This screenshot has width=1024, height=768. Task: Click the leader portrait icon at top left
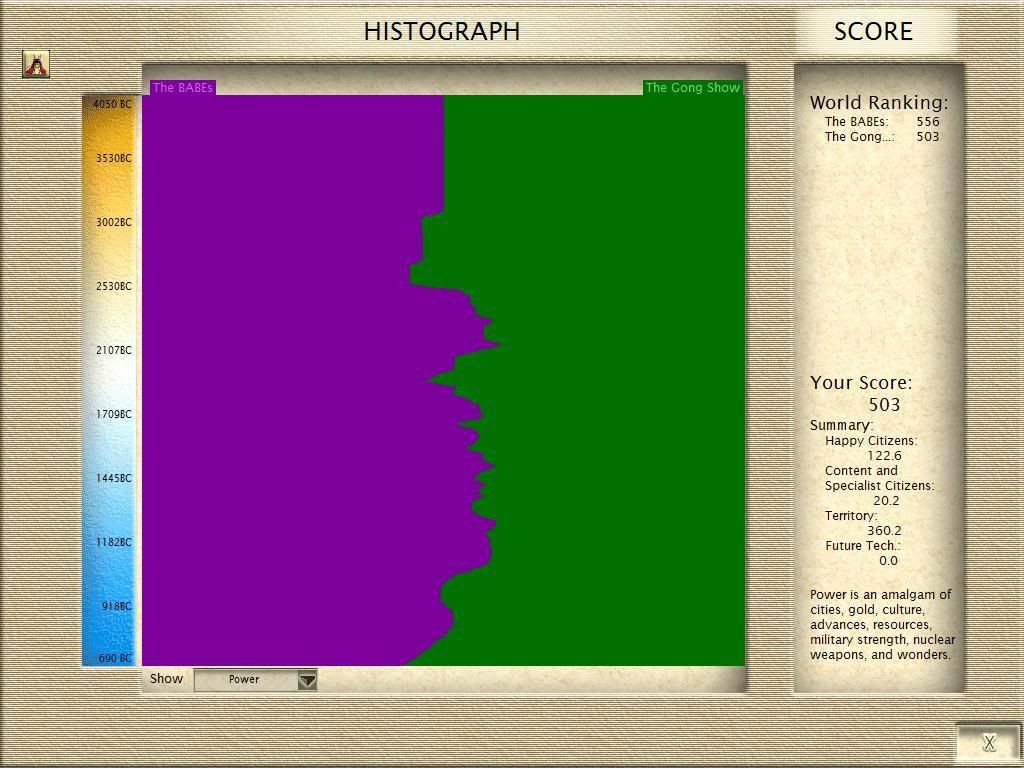(36, 64)
